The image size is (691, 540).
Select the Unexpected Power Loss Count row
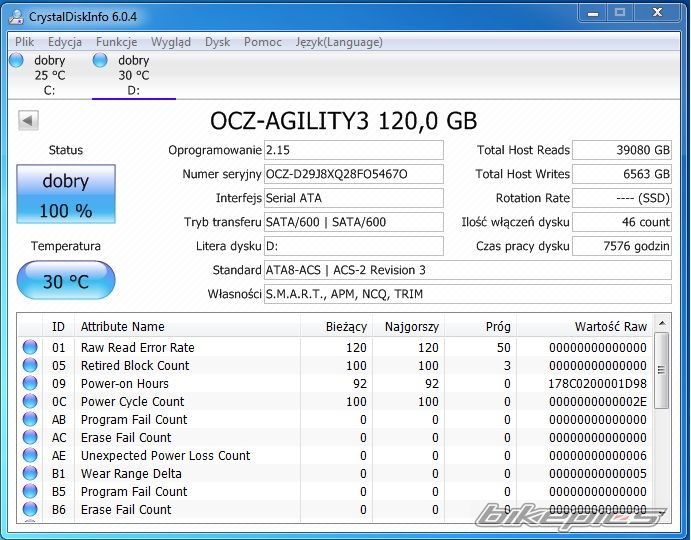point(165,456)
